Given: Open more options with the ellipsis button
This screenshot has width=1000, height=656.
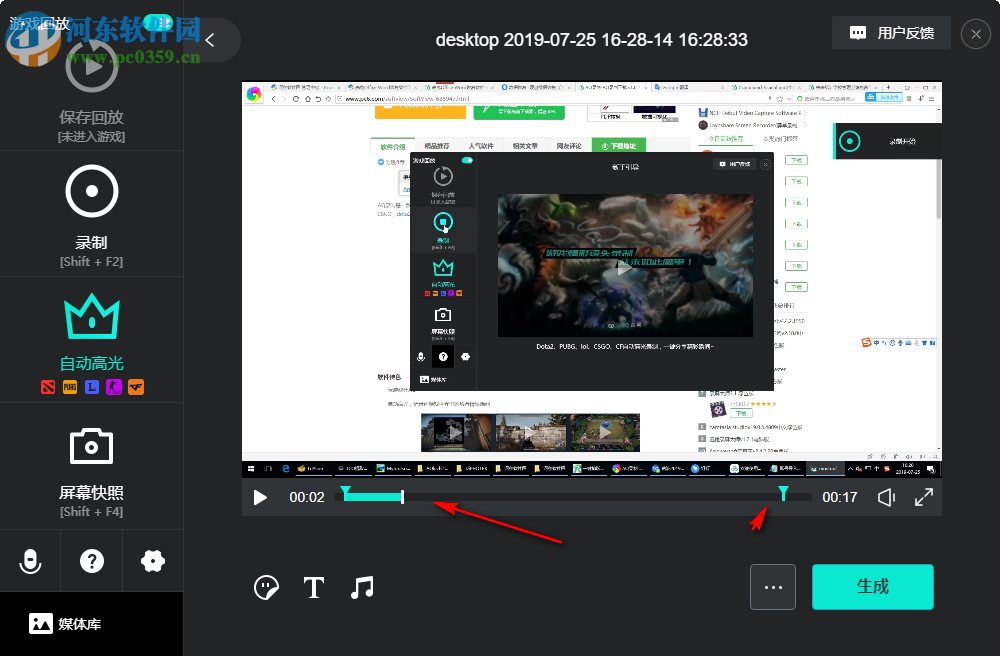Looking at the screenshot, I should [773, 587].
